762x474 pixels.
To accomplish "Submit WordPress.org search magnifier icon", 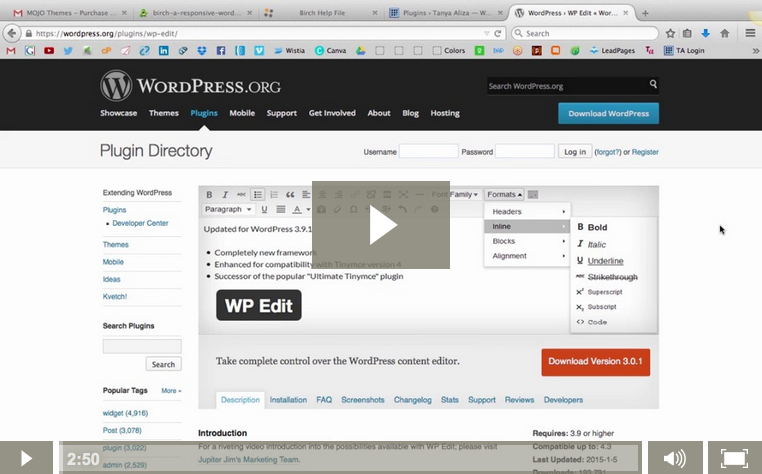I will click(653, 85).
